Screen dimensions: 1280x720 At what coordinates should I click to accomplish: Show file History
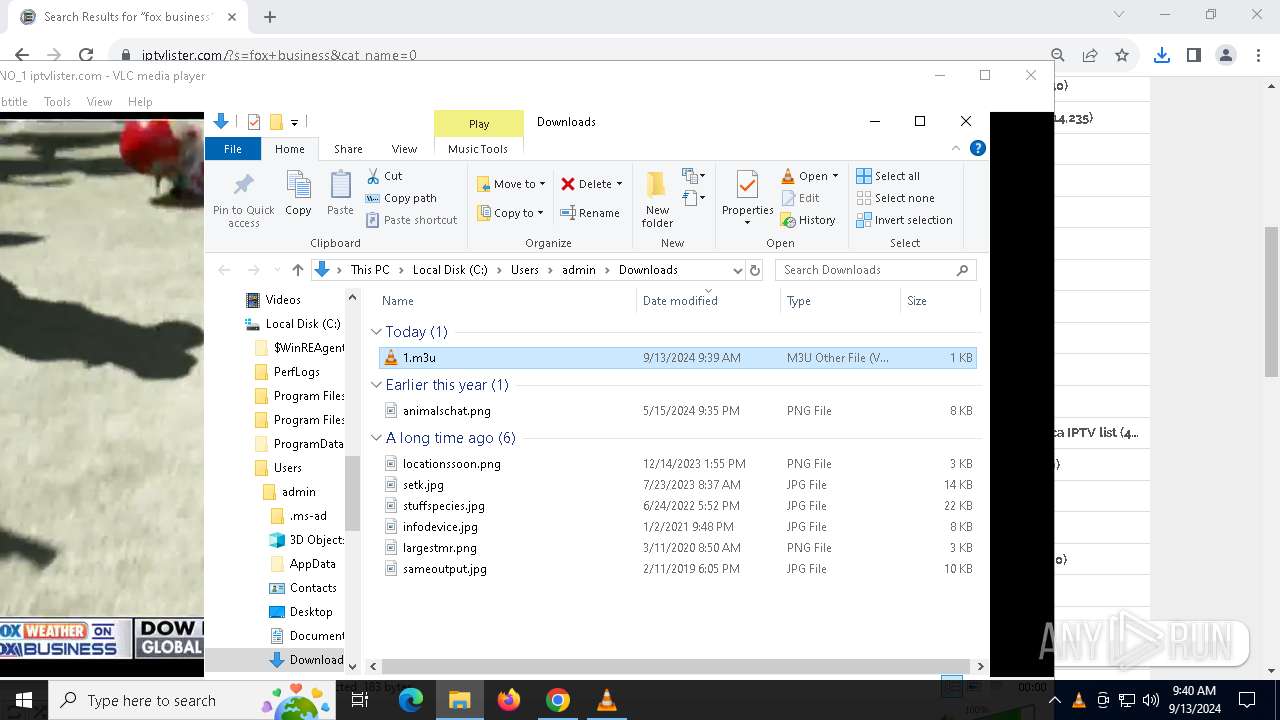click(808, 220)
